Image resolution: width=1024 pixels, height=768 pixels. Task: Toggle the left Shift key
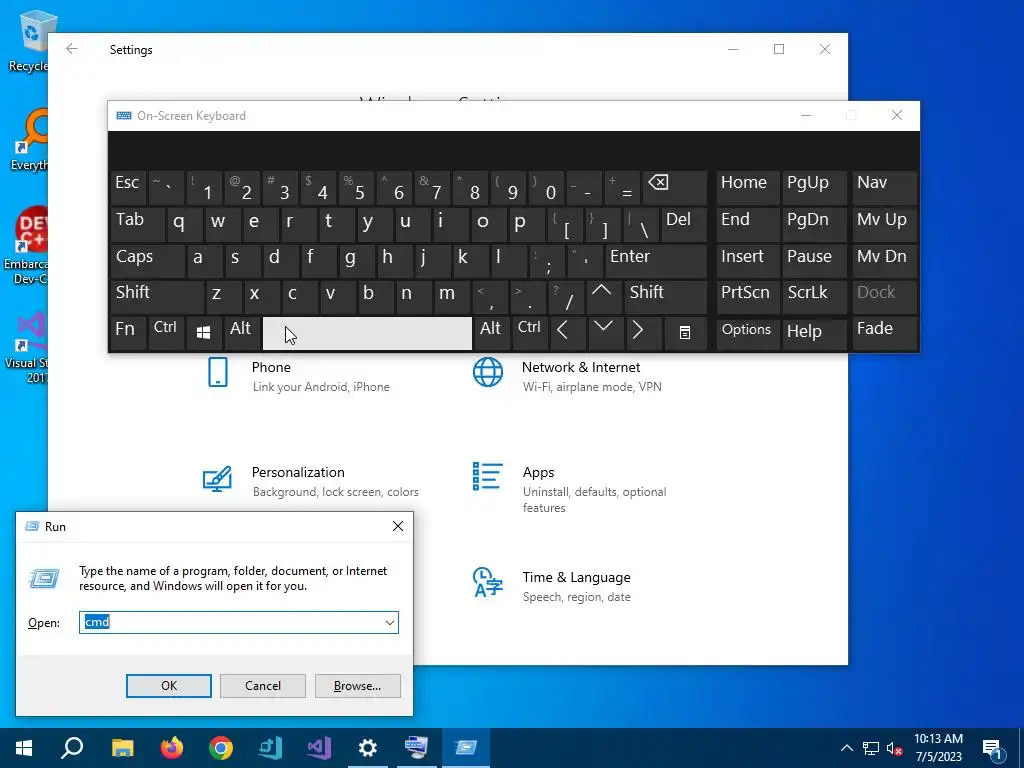(x=157, y=297)
